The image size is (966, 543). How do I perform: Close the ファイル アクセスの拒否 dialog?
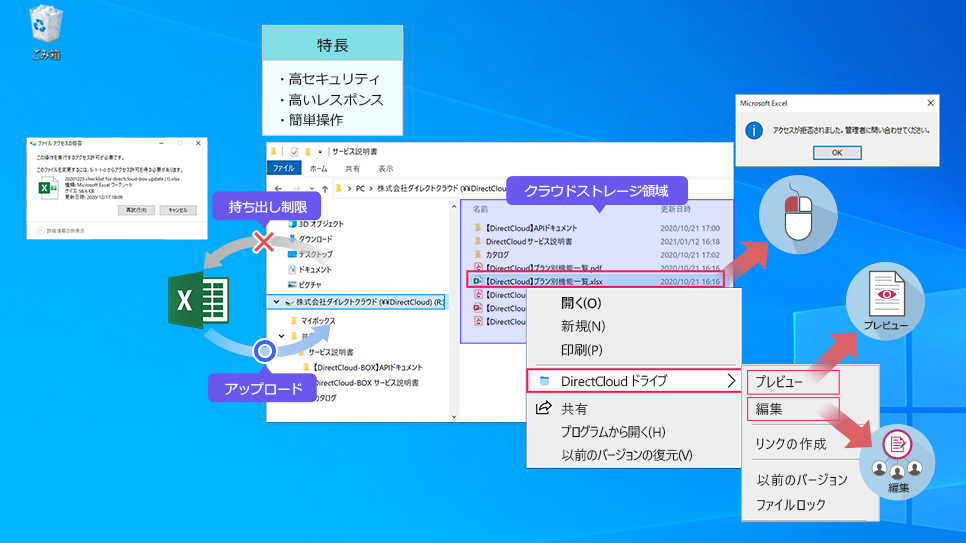(x=198, y=143)
